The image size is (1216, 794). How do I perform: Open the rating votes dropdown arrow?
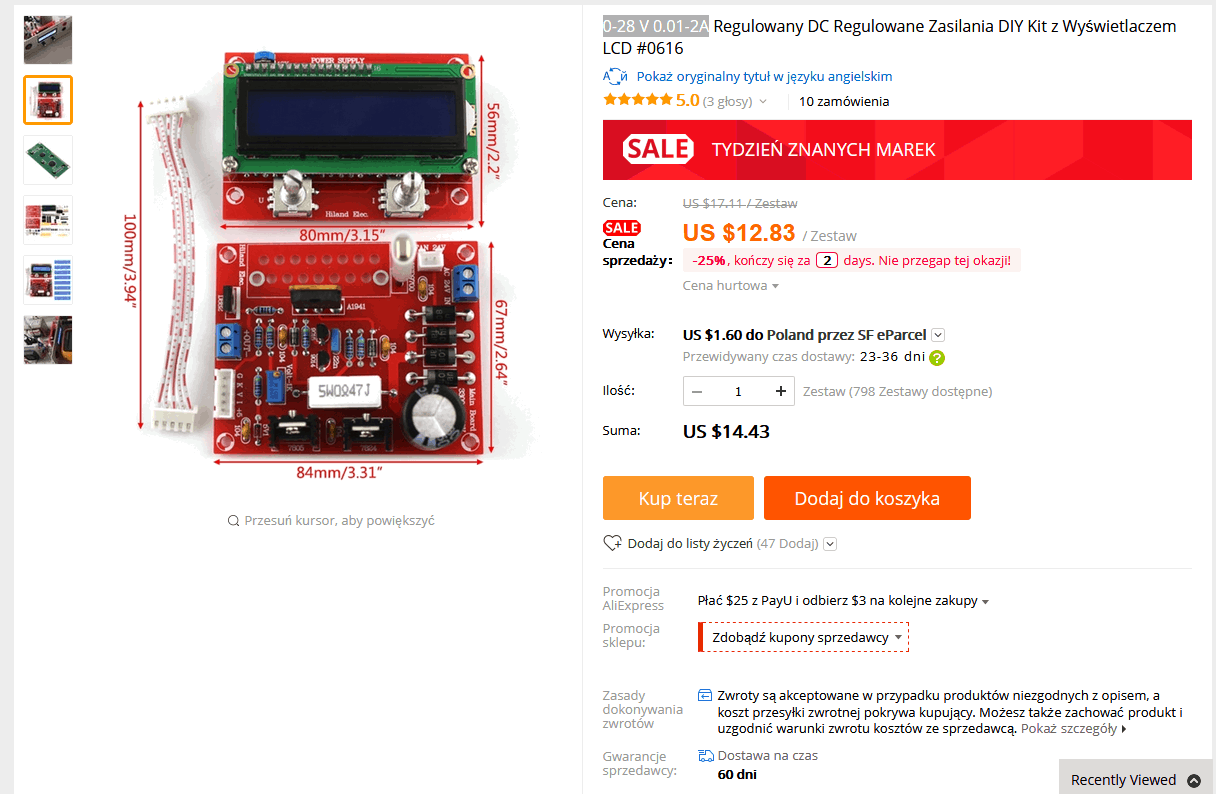point(763,102)
